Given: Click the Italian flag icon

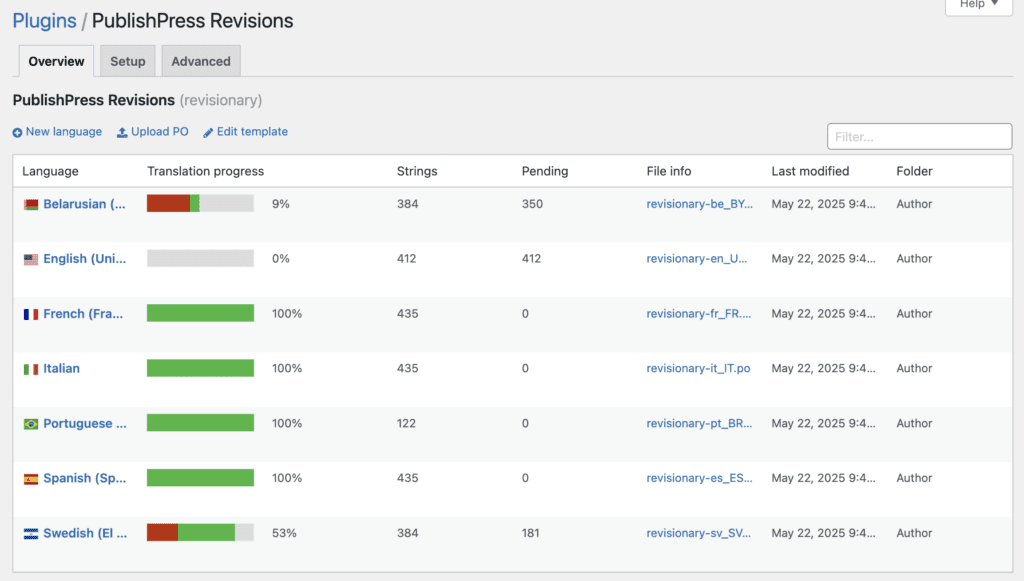Looking at the screenshot, I should click(31, 369).
